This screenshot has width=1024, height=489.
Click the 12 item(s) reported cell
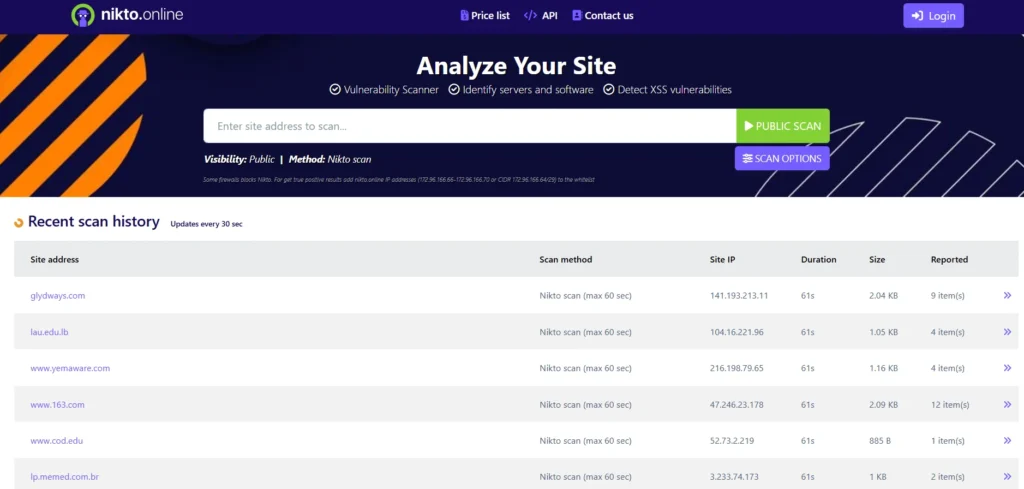pos(950,405)
